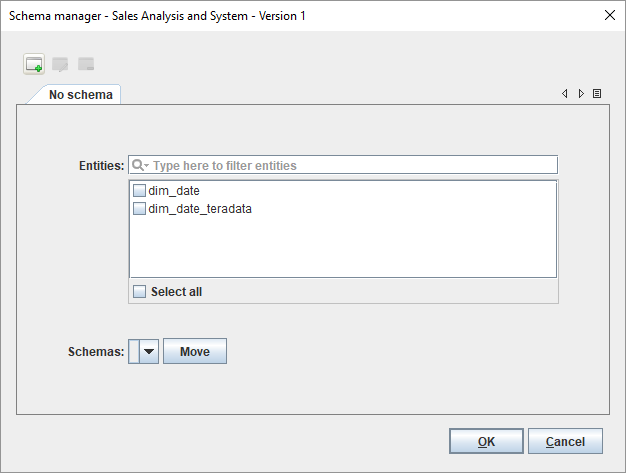626x473 pixels.
Task: Click the Schemas combo box field
Action: coord(134,351)
